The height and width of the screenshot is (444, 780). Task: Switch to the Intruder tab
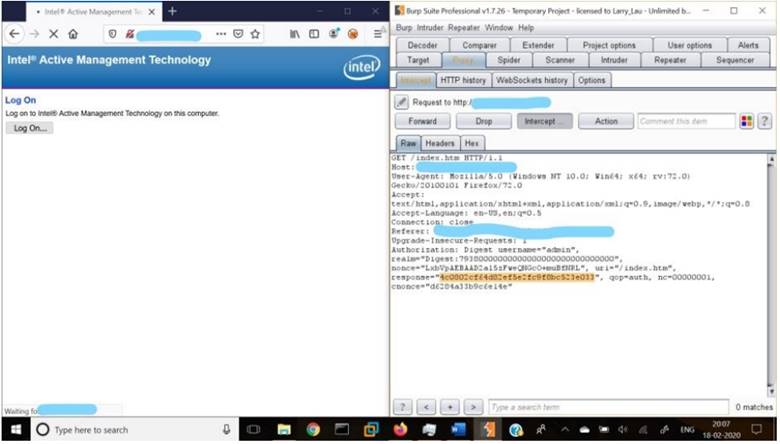point(614,60)
